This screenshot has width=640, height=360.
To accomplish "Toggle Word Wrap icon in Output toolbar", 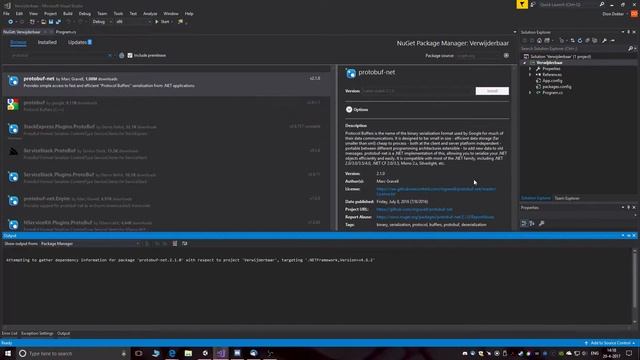I will [x=184, y=244].
